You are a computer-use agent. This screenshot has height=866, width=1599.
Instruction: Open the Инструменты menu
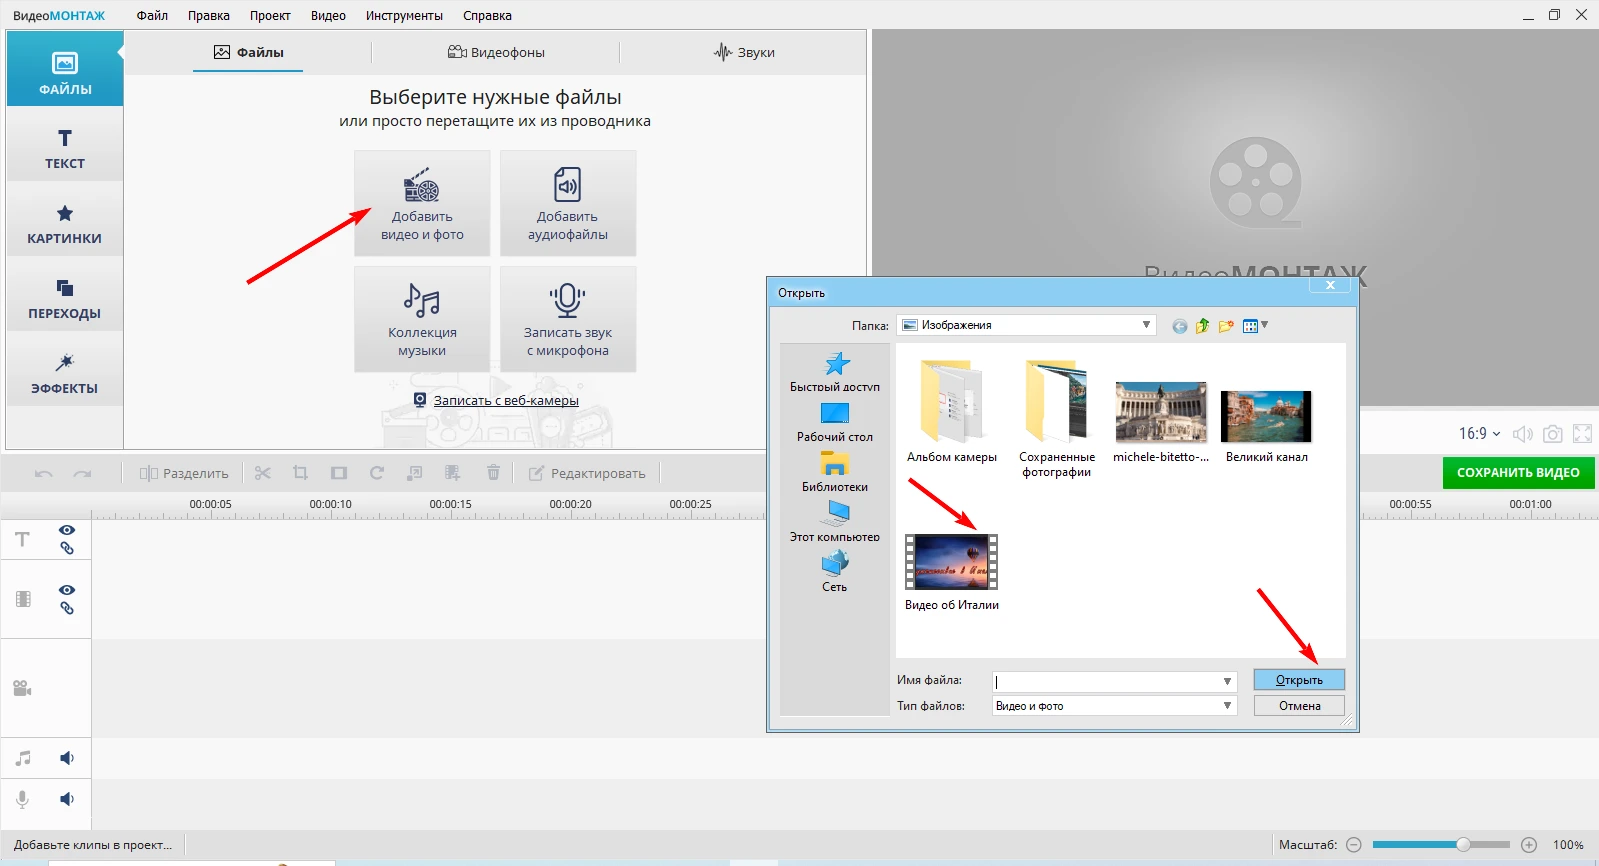click(x=404, y=16)
